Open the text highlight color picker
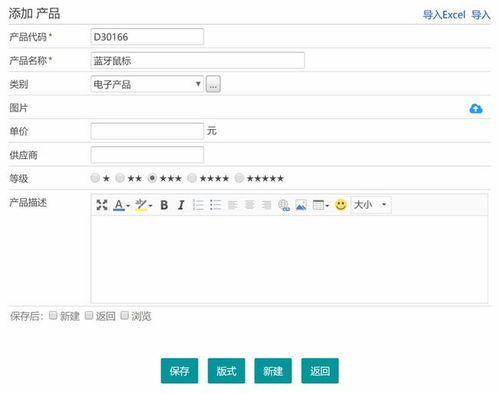The width and height of the screenshot is (499, 394). [143, 205]
